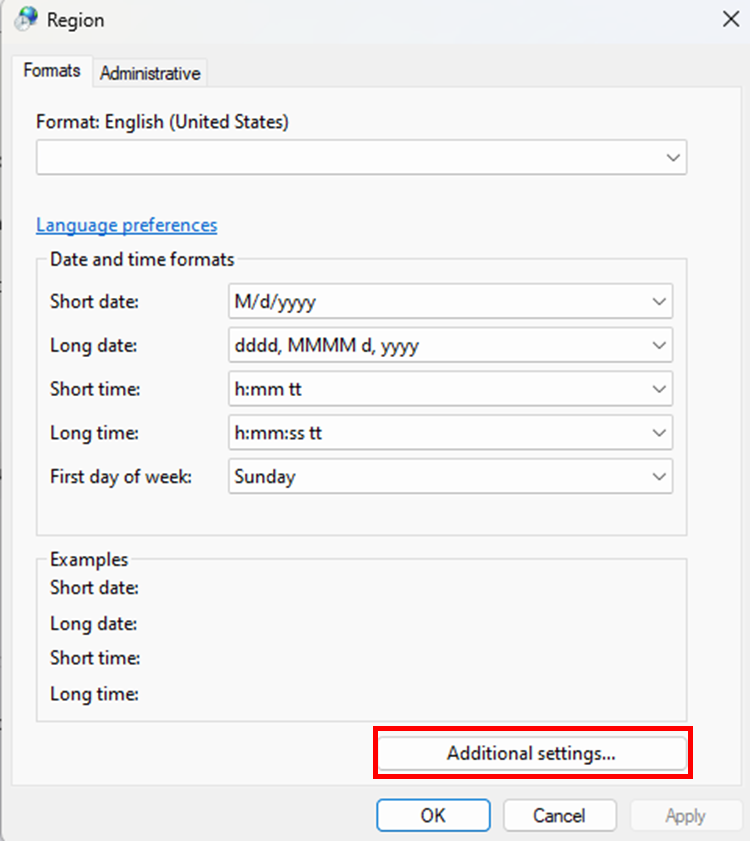Screen dimensions: 750x841
Task: Click the greyed-out Apply button
Action: point(685,815)
